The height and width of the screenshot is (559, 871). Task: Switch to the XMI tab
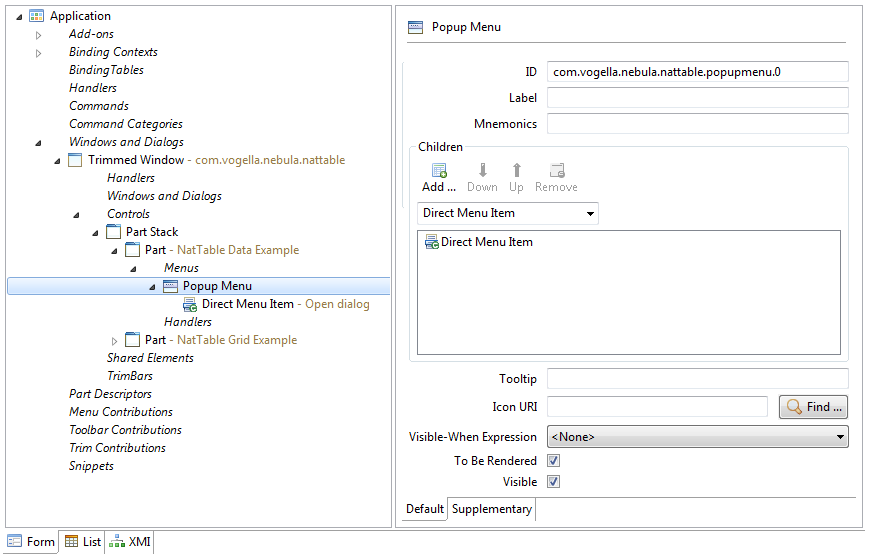(x=129, y=542)
